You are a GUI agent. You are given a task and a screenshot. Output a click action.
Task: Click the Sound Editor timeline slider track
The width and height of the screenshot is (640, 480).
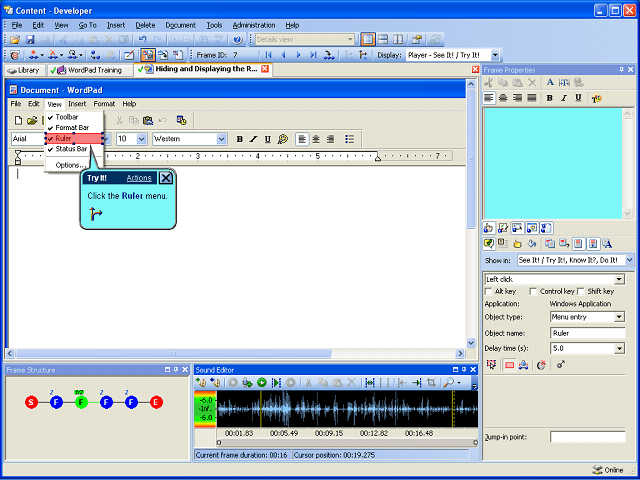347,442
